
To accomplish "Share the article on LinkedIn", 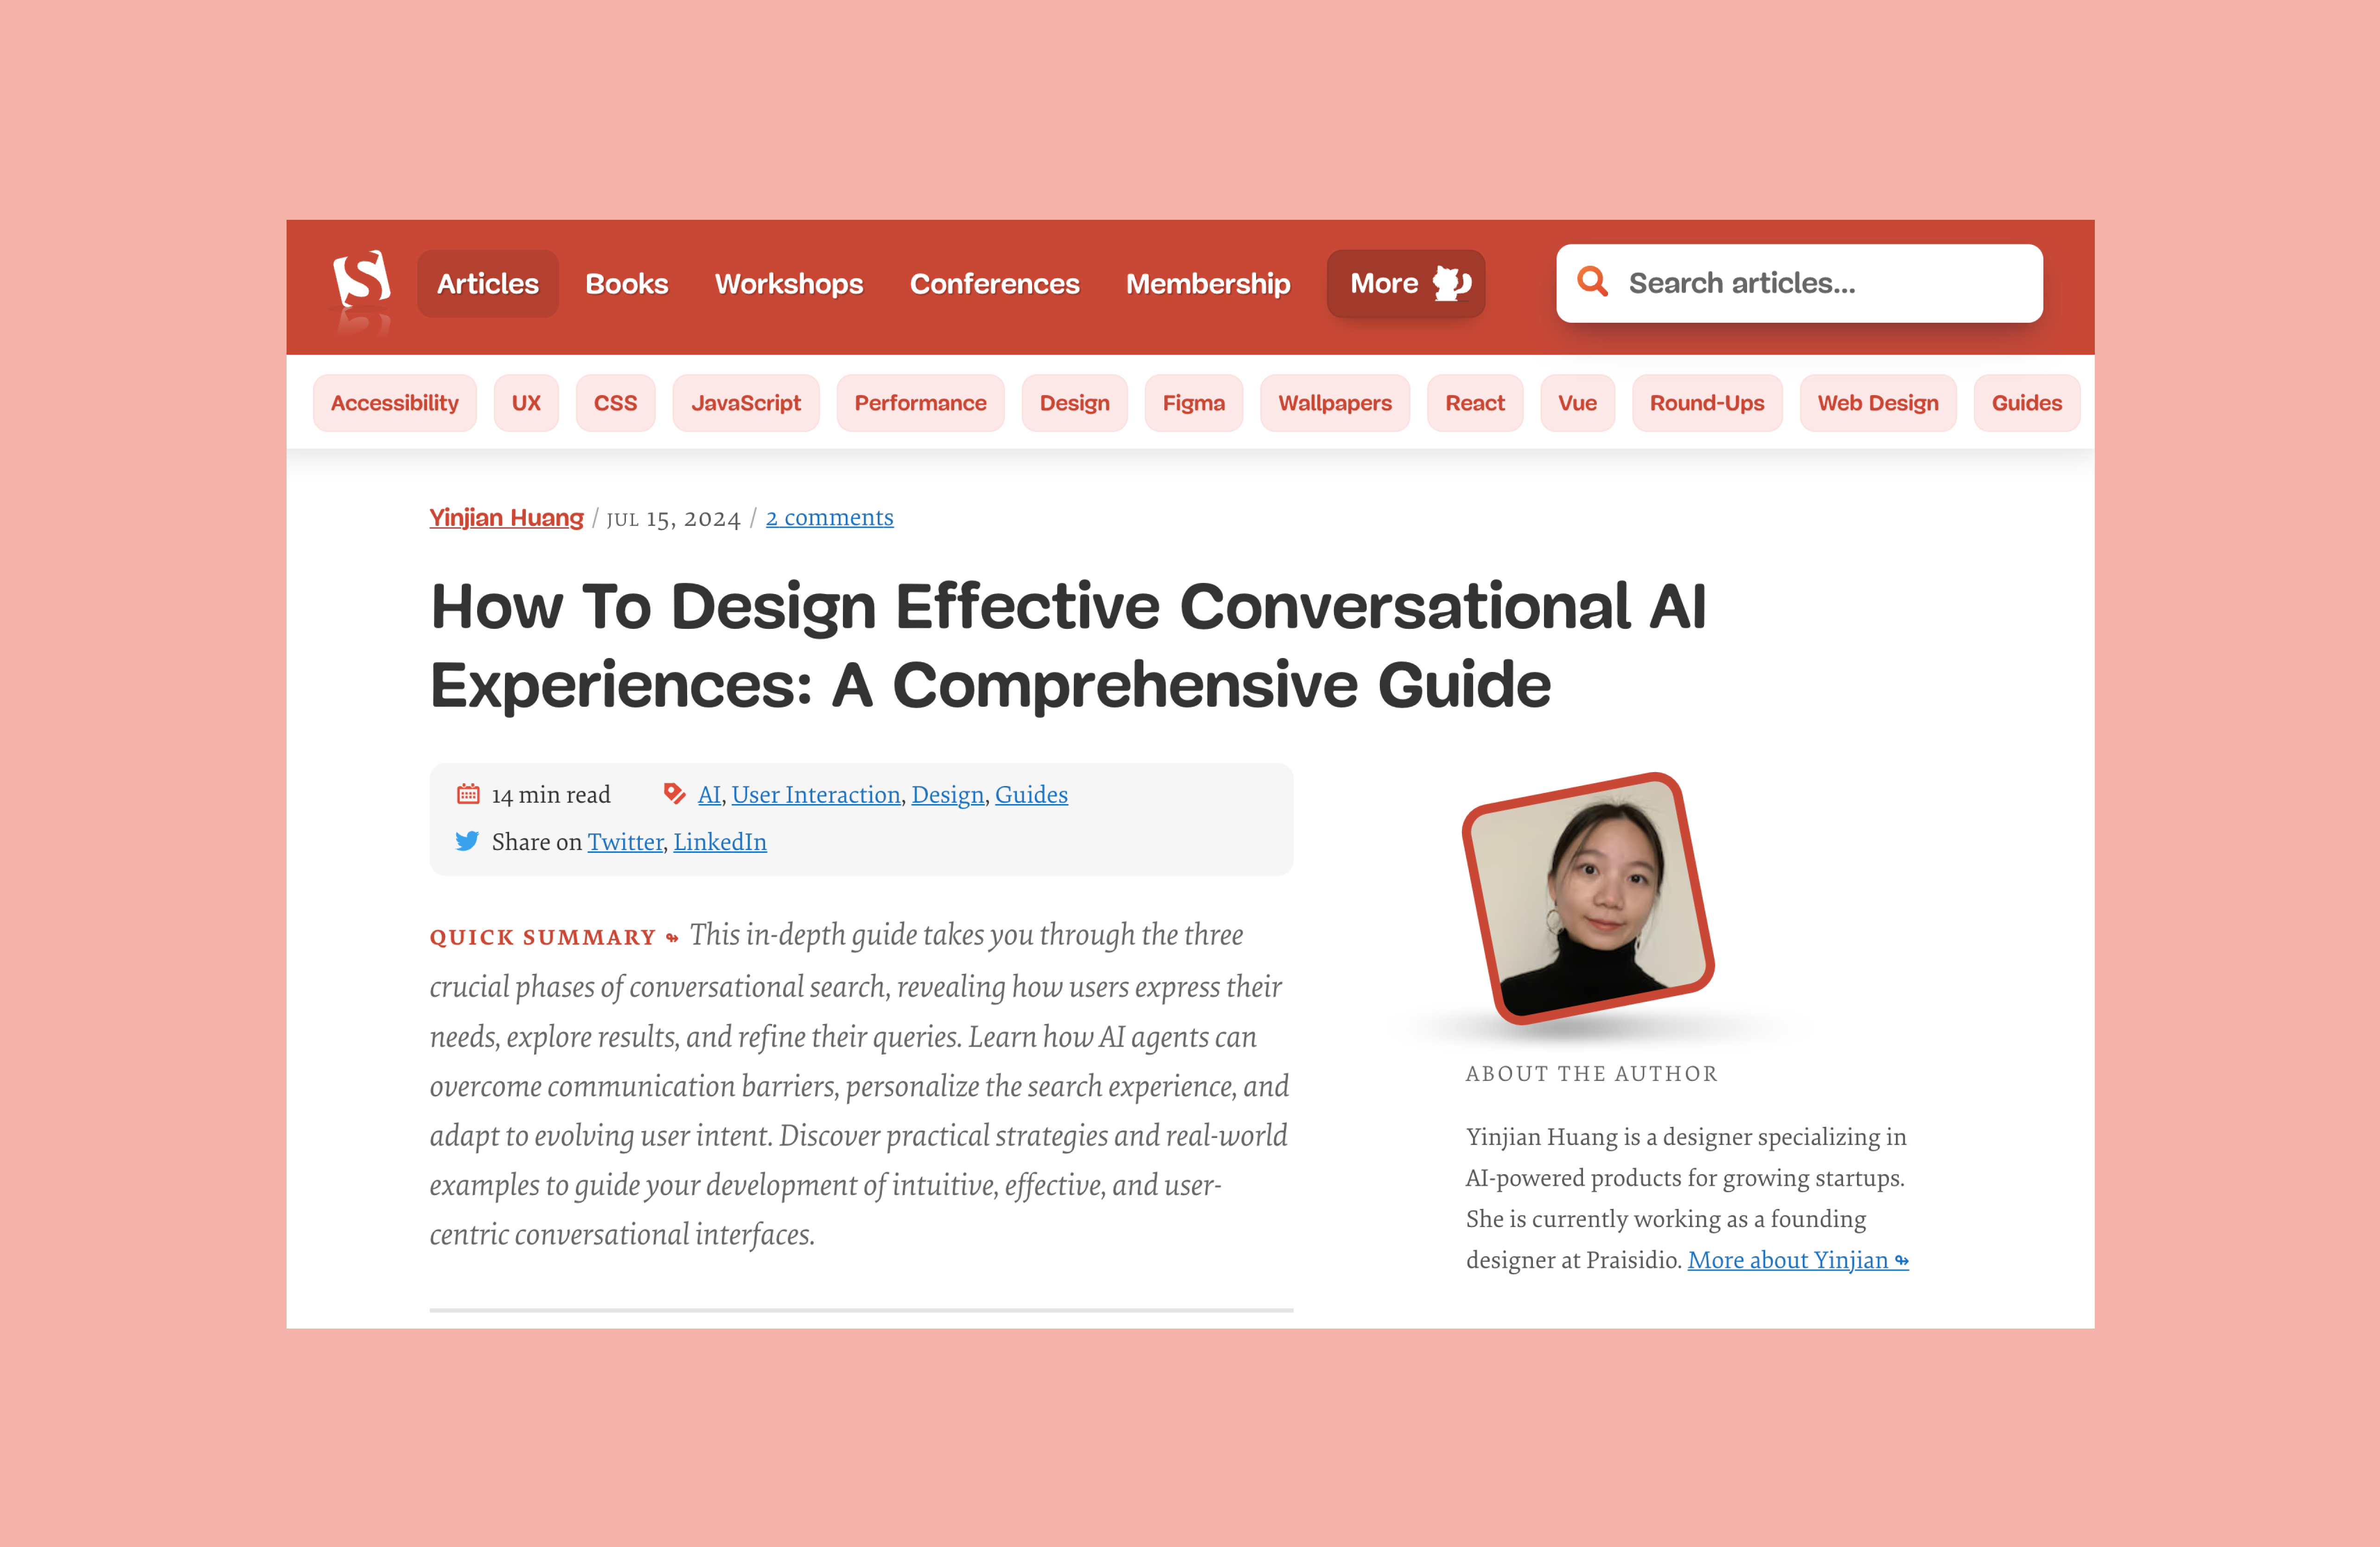I will pyautogui.click(x=719, y=842).
